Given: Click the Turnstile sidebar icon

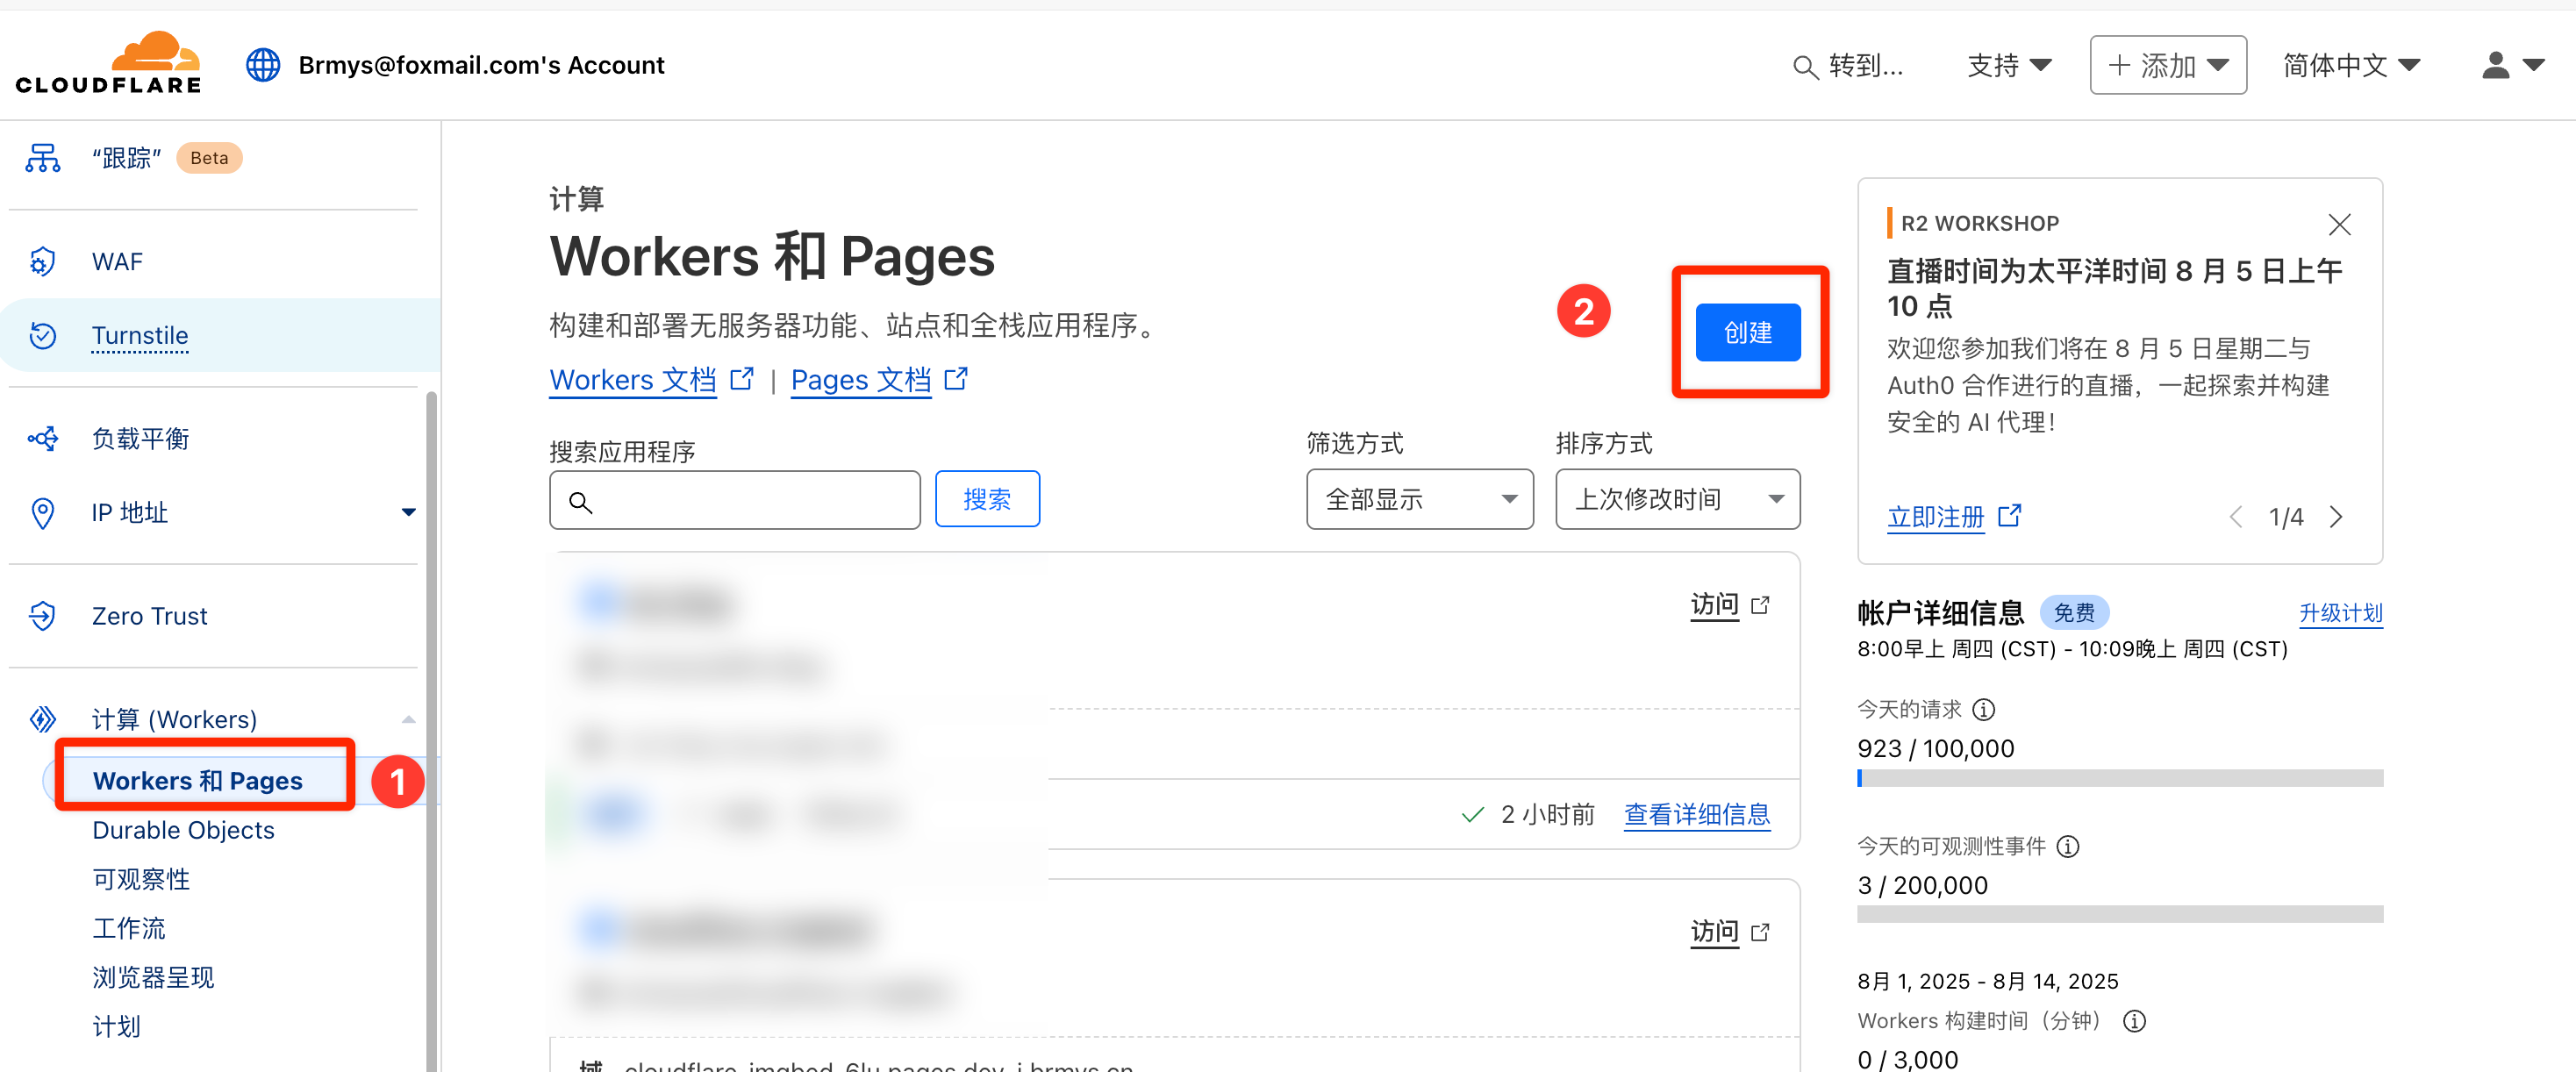Looking at the screenshot, I should click(x=43, y=336).
